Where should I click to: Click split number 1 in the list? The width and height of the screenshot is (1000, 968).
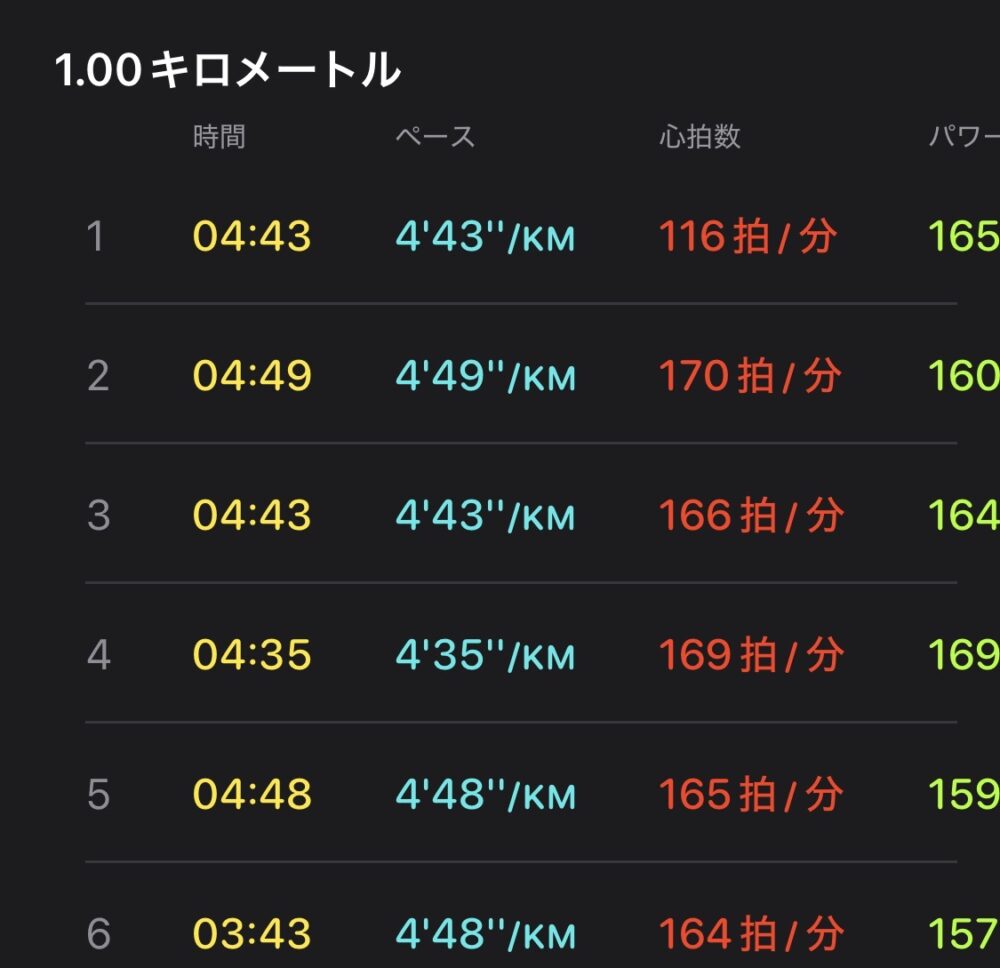pyautogui.click(x=96, y=237)
